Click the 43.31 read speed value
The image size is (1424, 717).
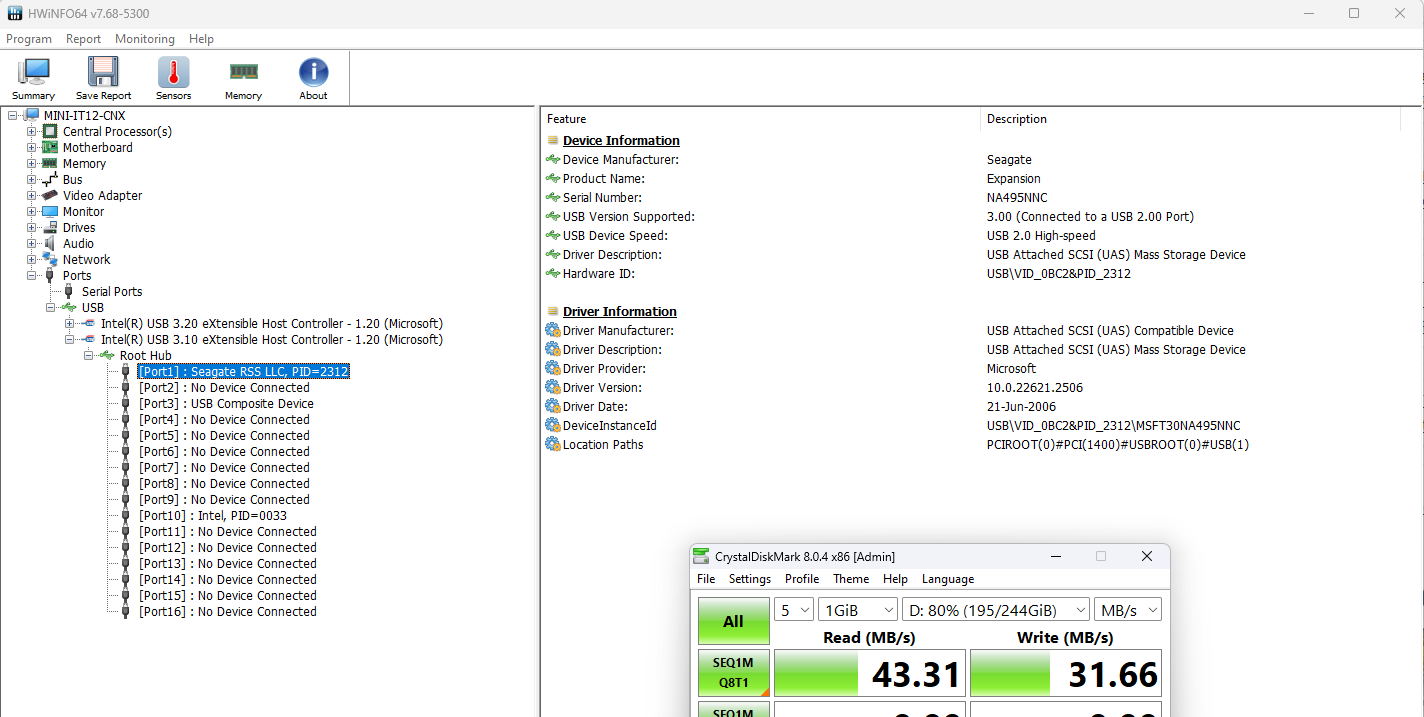916,675
